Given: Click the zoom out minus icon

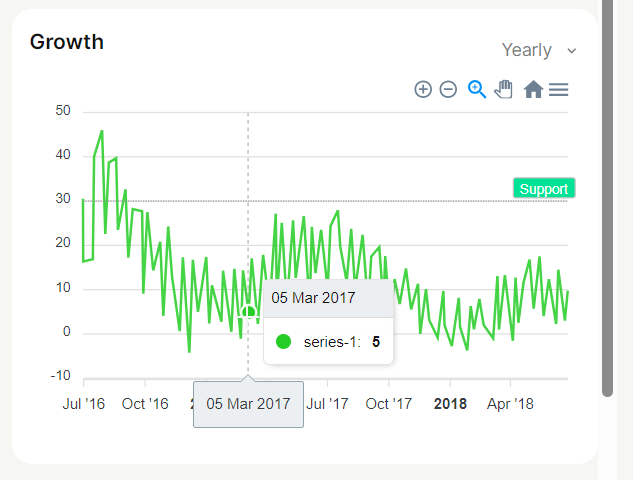Looking at the screenshot, I should (448, 89).
